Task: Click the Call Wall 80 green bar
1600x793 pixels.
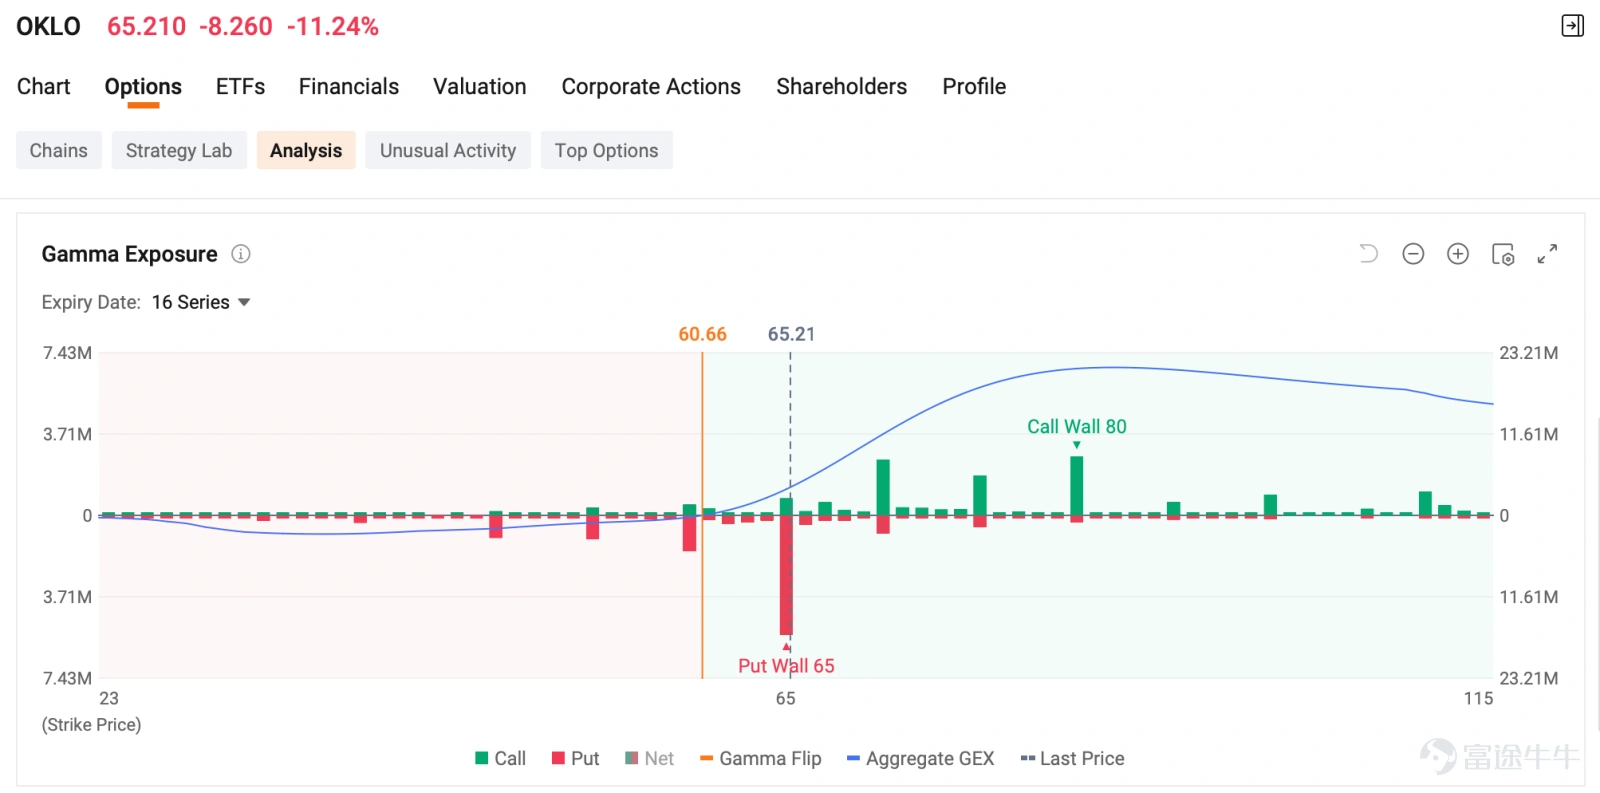Action: pyautogui.click(x=1077, y=485)
